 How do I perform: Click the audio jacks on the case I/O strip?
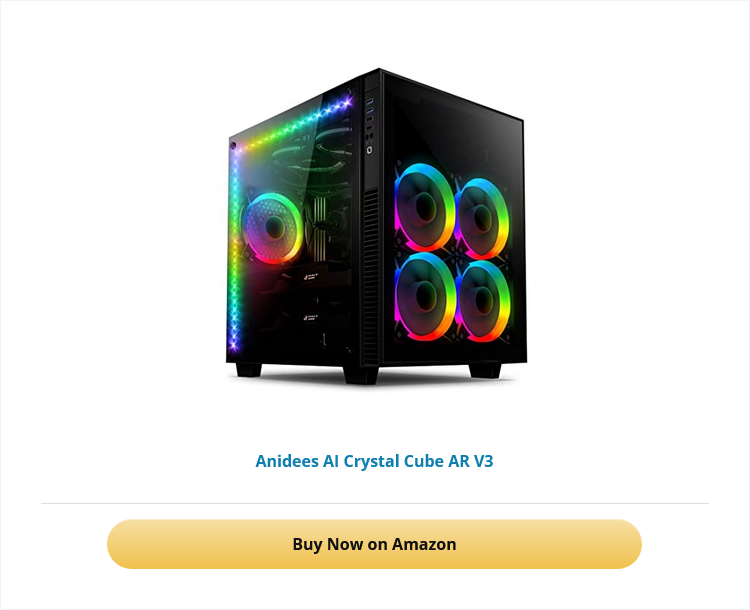click(369, 137)
